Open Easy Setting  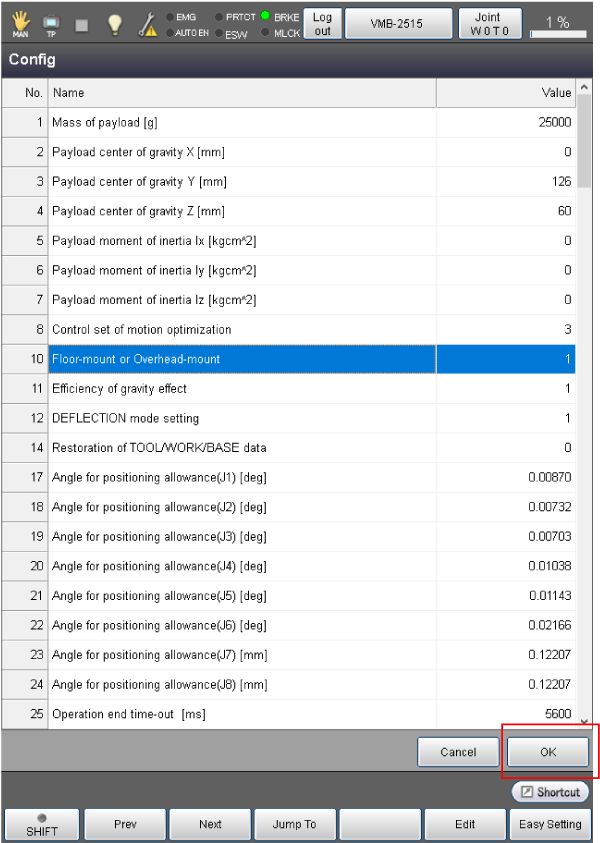(551, 825)
